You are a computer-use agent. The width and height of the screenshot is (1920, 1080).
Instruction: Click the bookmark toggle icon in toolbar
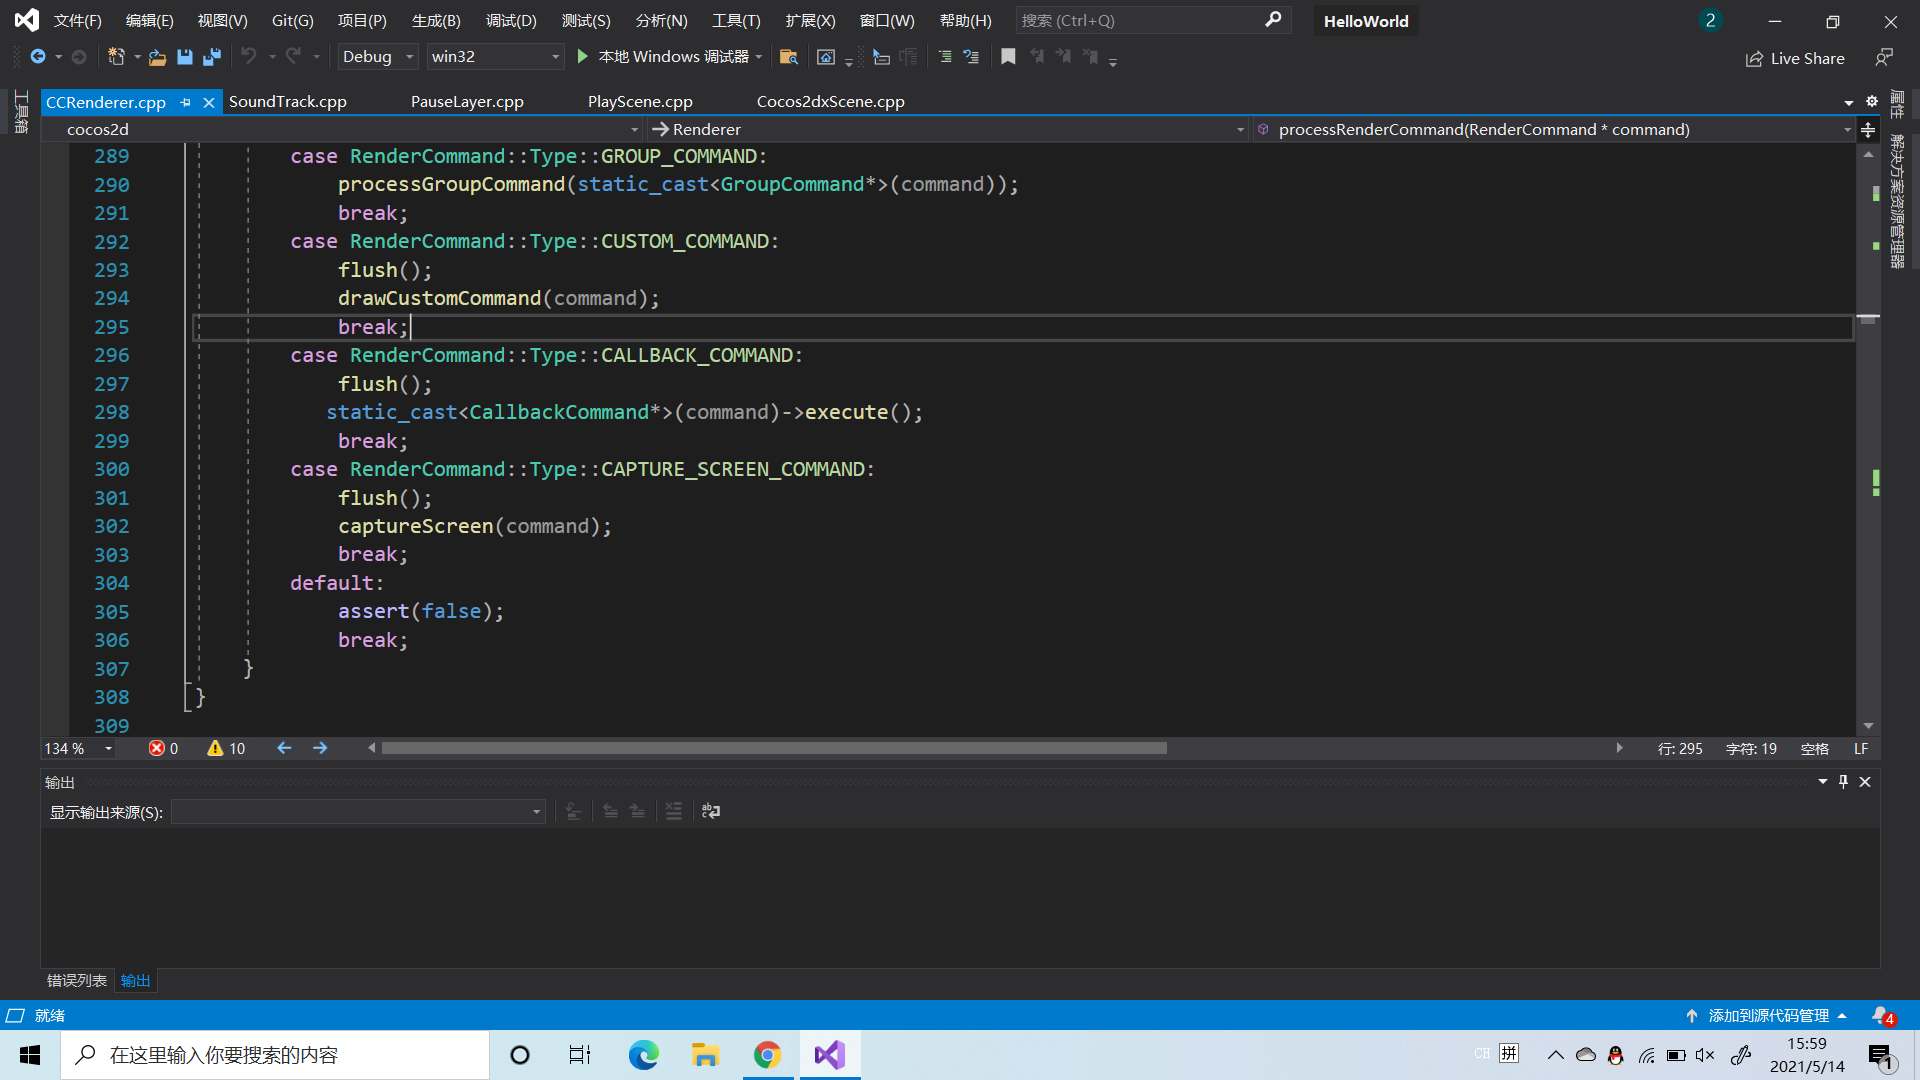point(1008,57)
